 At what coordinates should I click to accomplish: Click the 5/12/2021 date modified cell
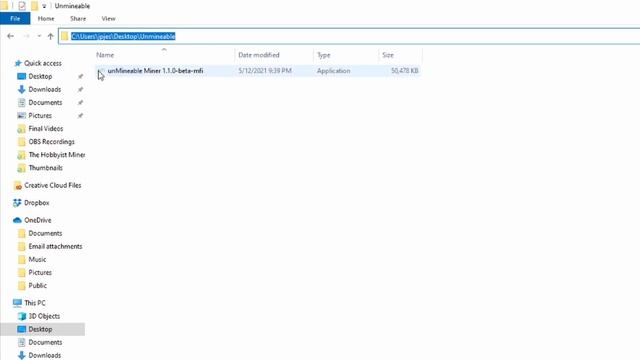[265, 71]
